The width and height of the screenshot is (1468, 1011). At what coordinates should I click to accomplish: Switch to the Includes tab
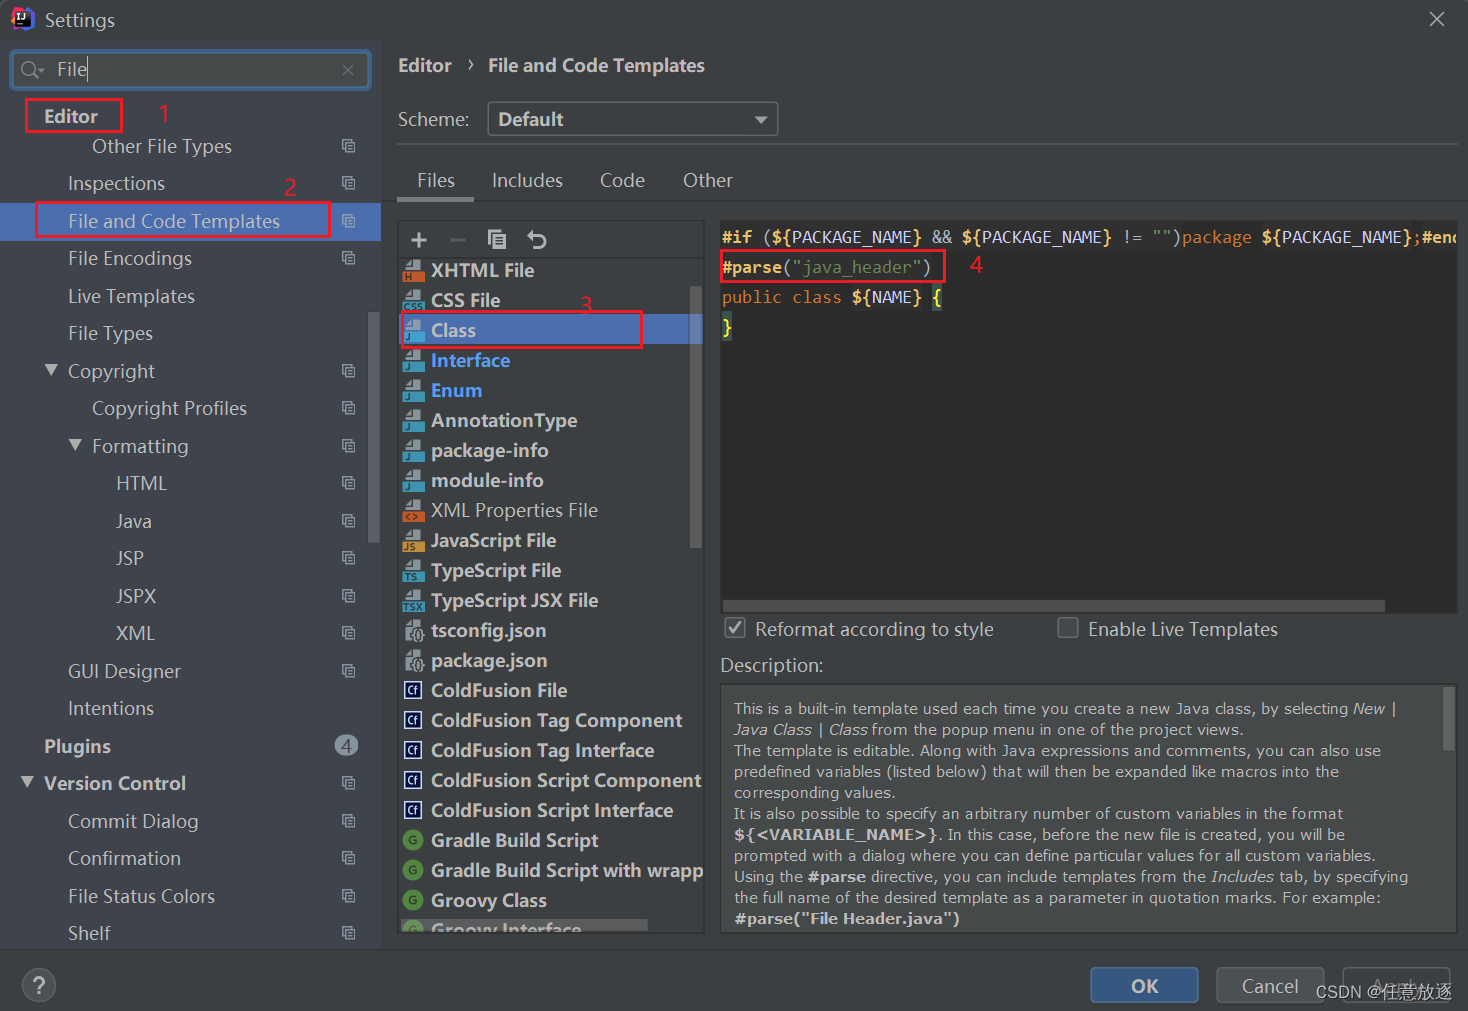[x=527, y=180]
